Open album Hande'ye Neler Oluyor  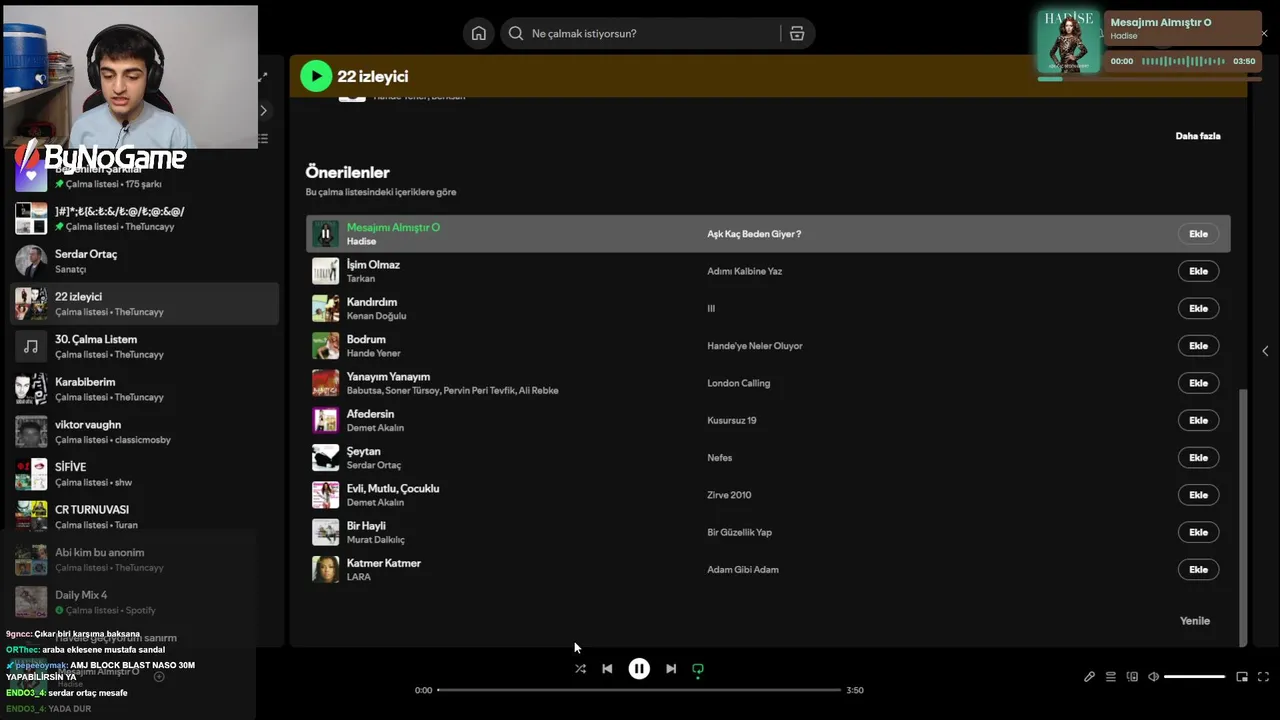coord(755,346)
